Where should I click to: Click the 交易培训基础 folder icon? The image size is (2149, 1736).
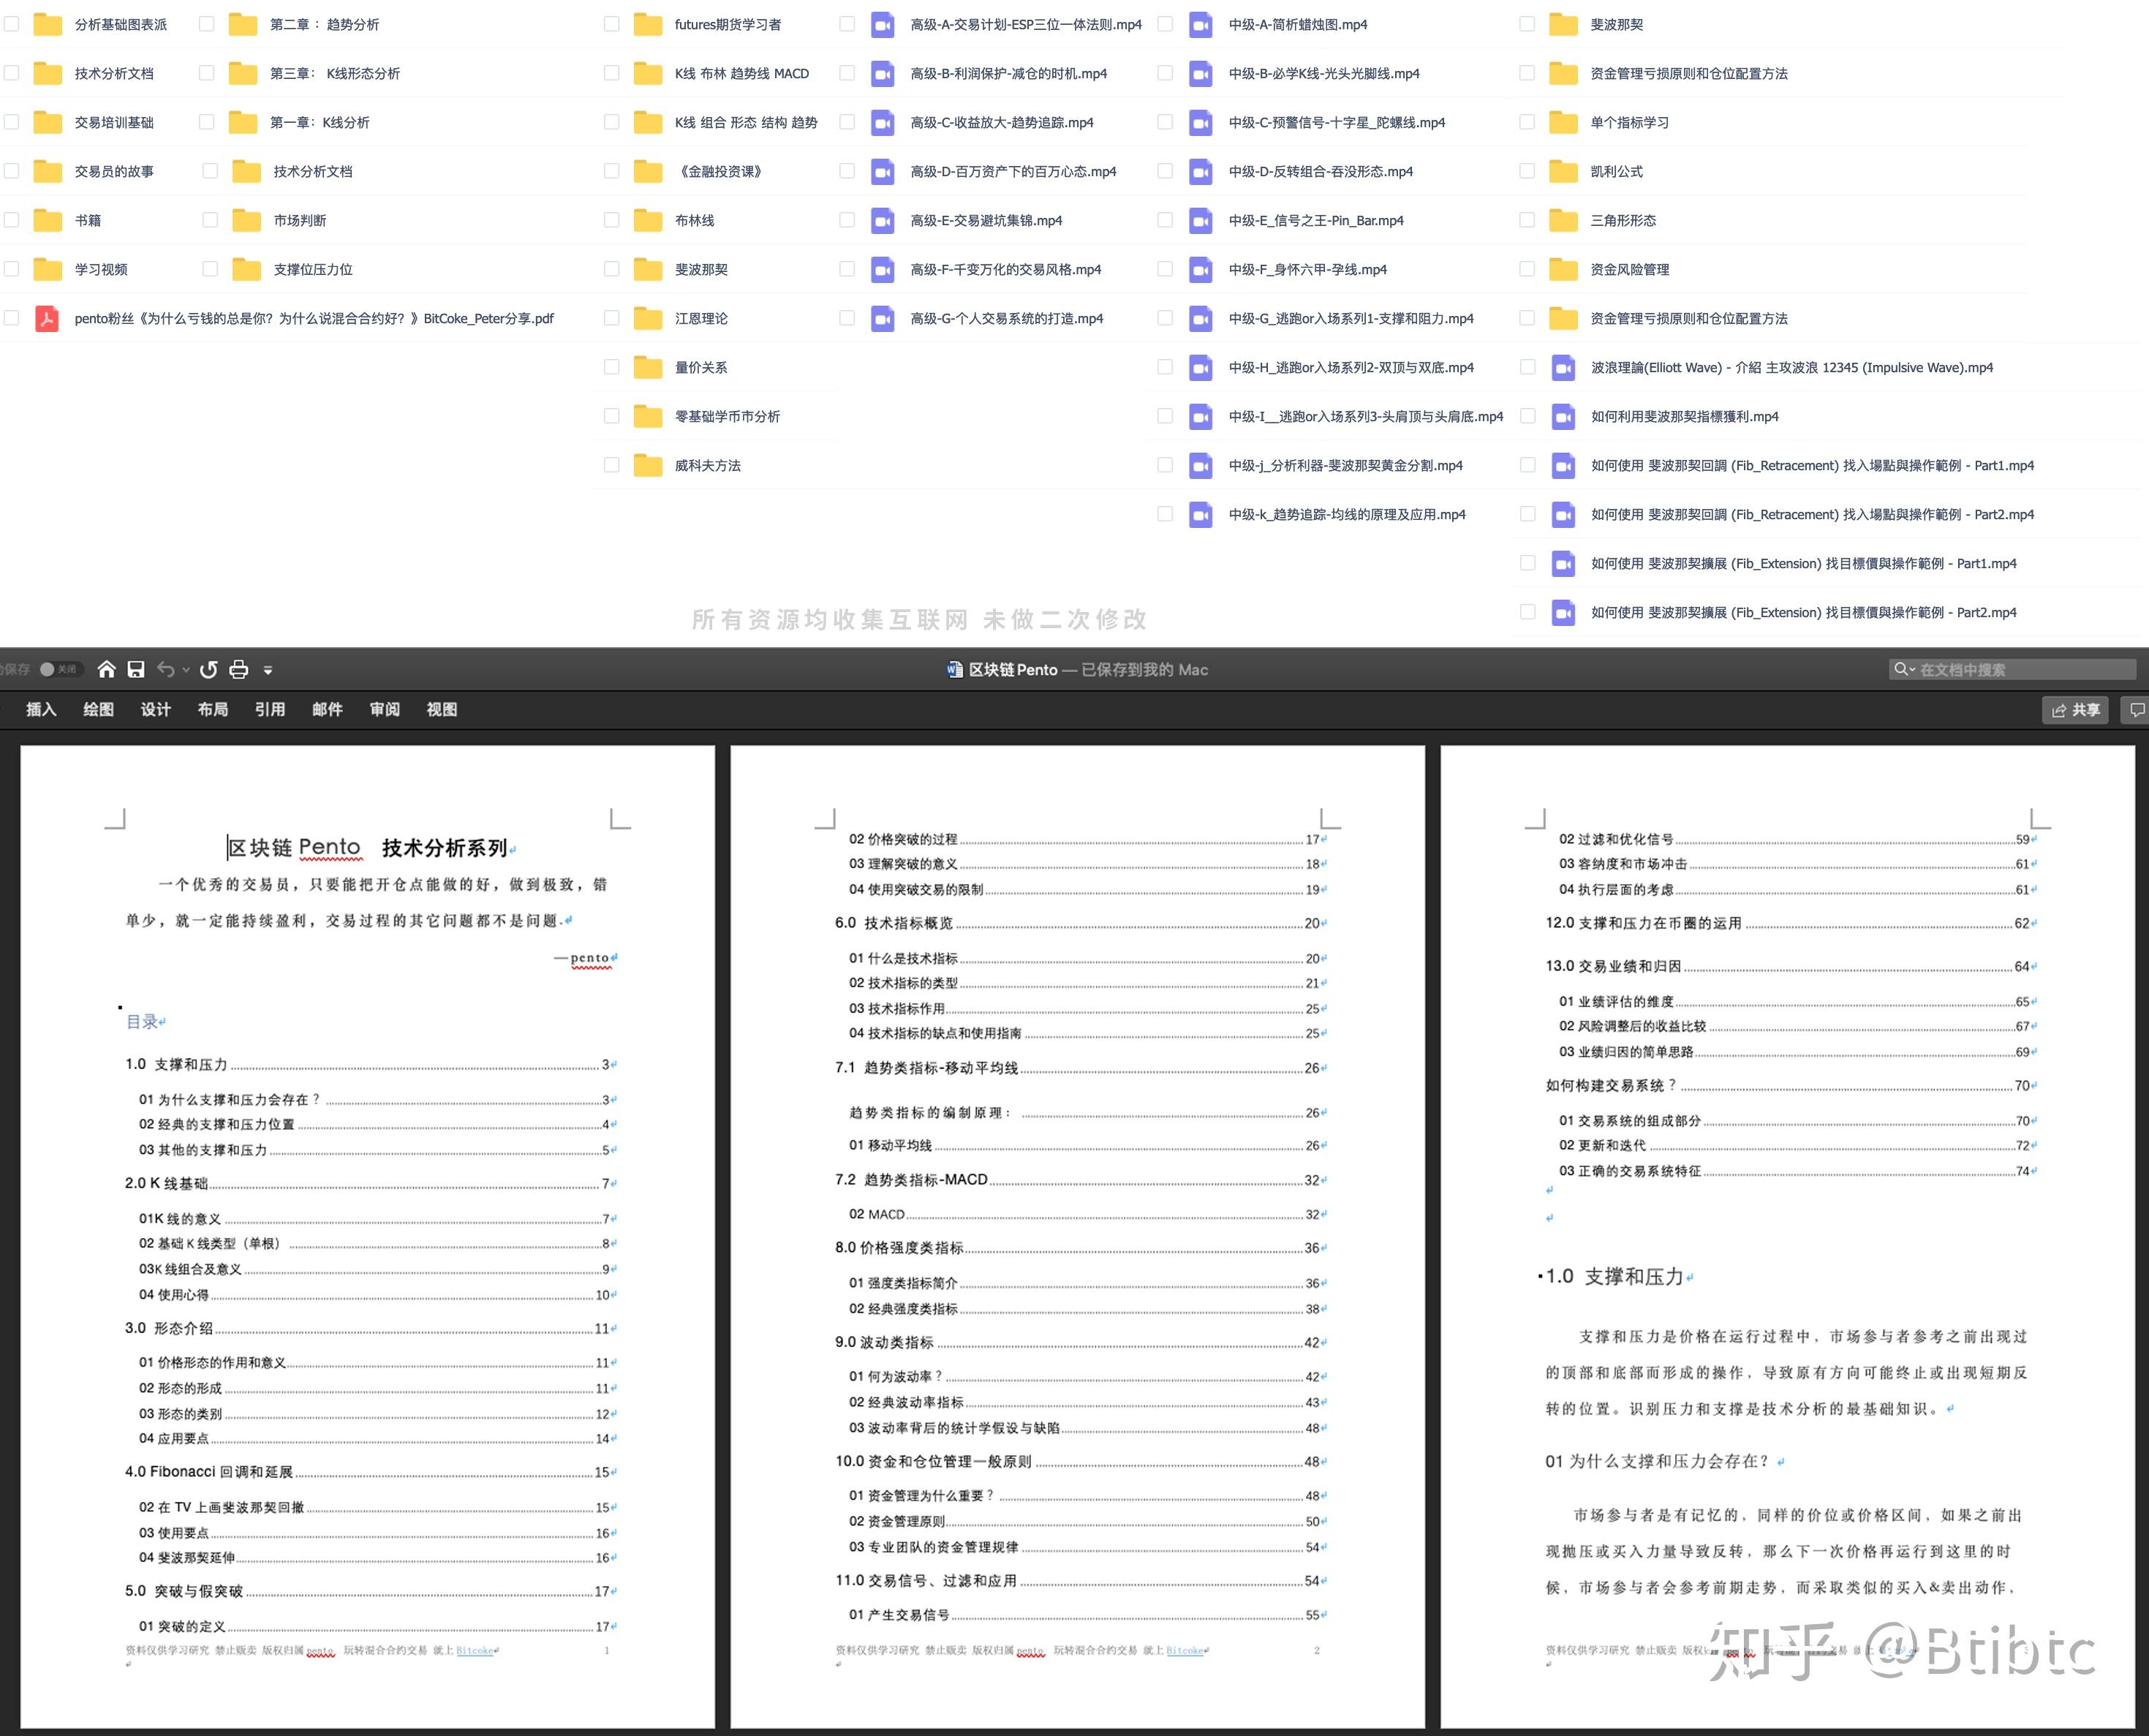(x=47, y=122)
